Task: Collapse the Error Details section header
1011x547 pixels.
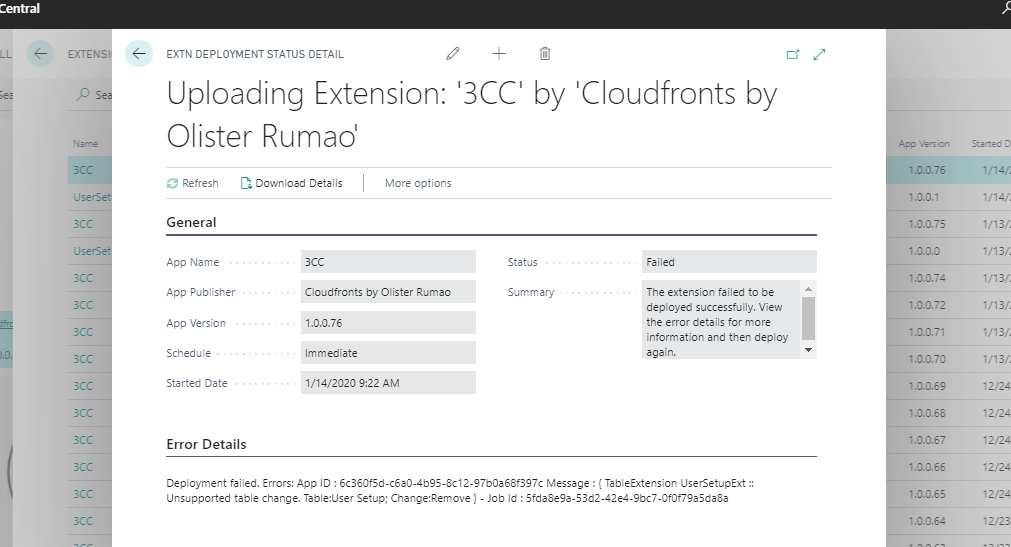Action: pos(206,444)
